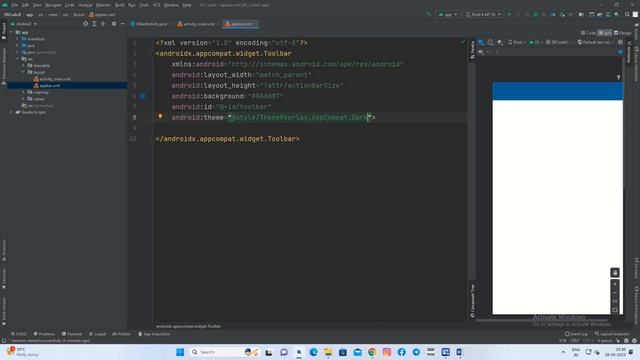This screenshot has height=360, width=640.
Task: Click the select opened file target icon
Action: click(85, 24)
